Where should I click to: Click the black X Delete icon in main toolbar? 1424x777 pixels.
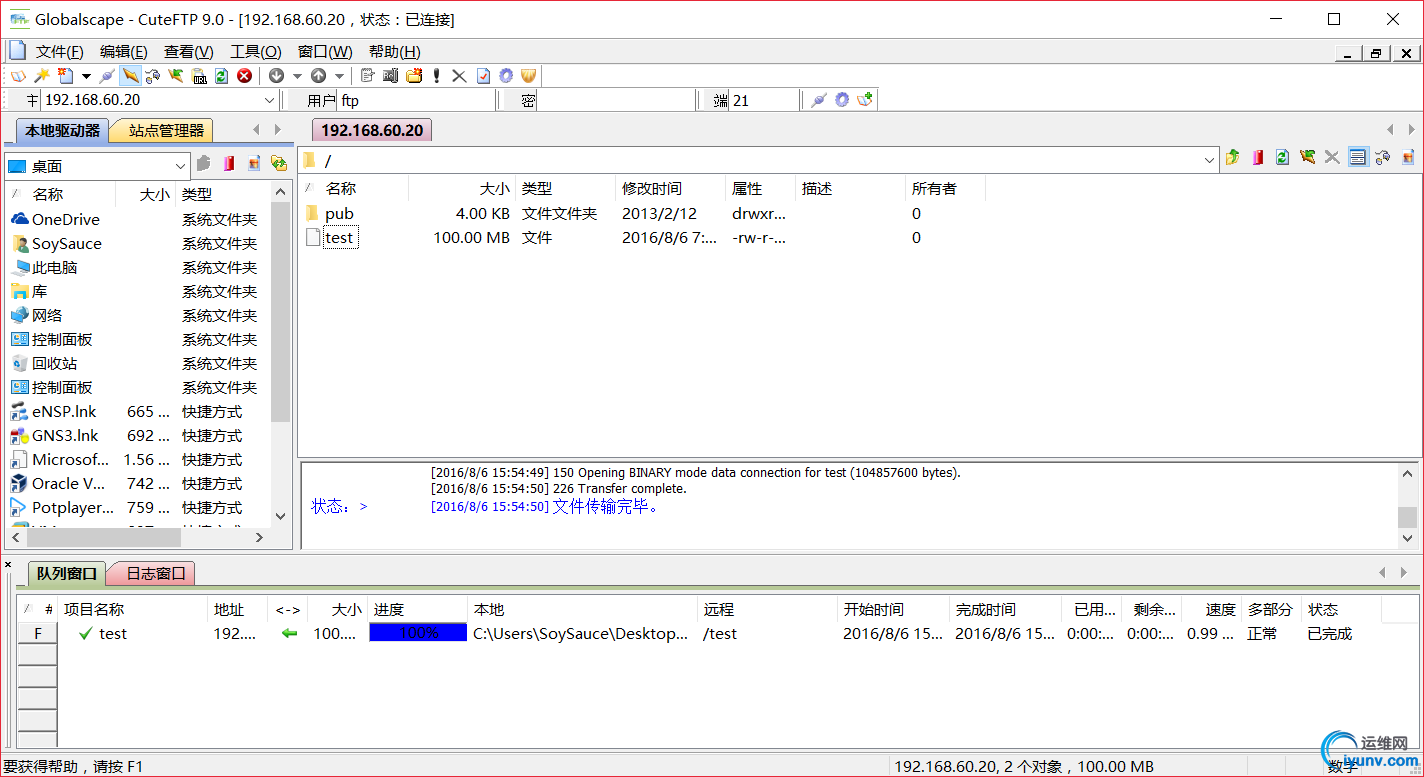pyautogui.click(x=459, y=76)
